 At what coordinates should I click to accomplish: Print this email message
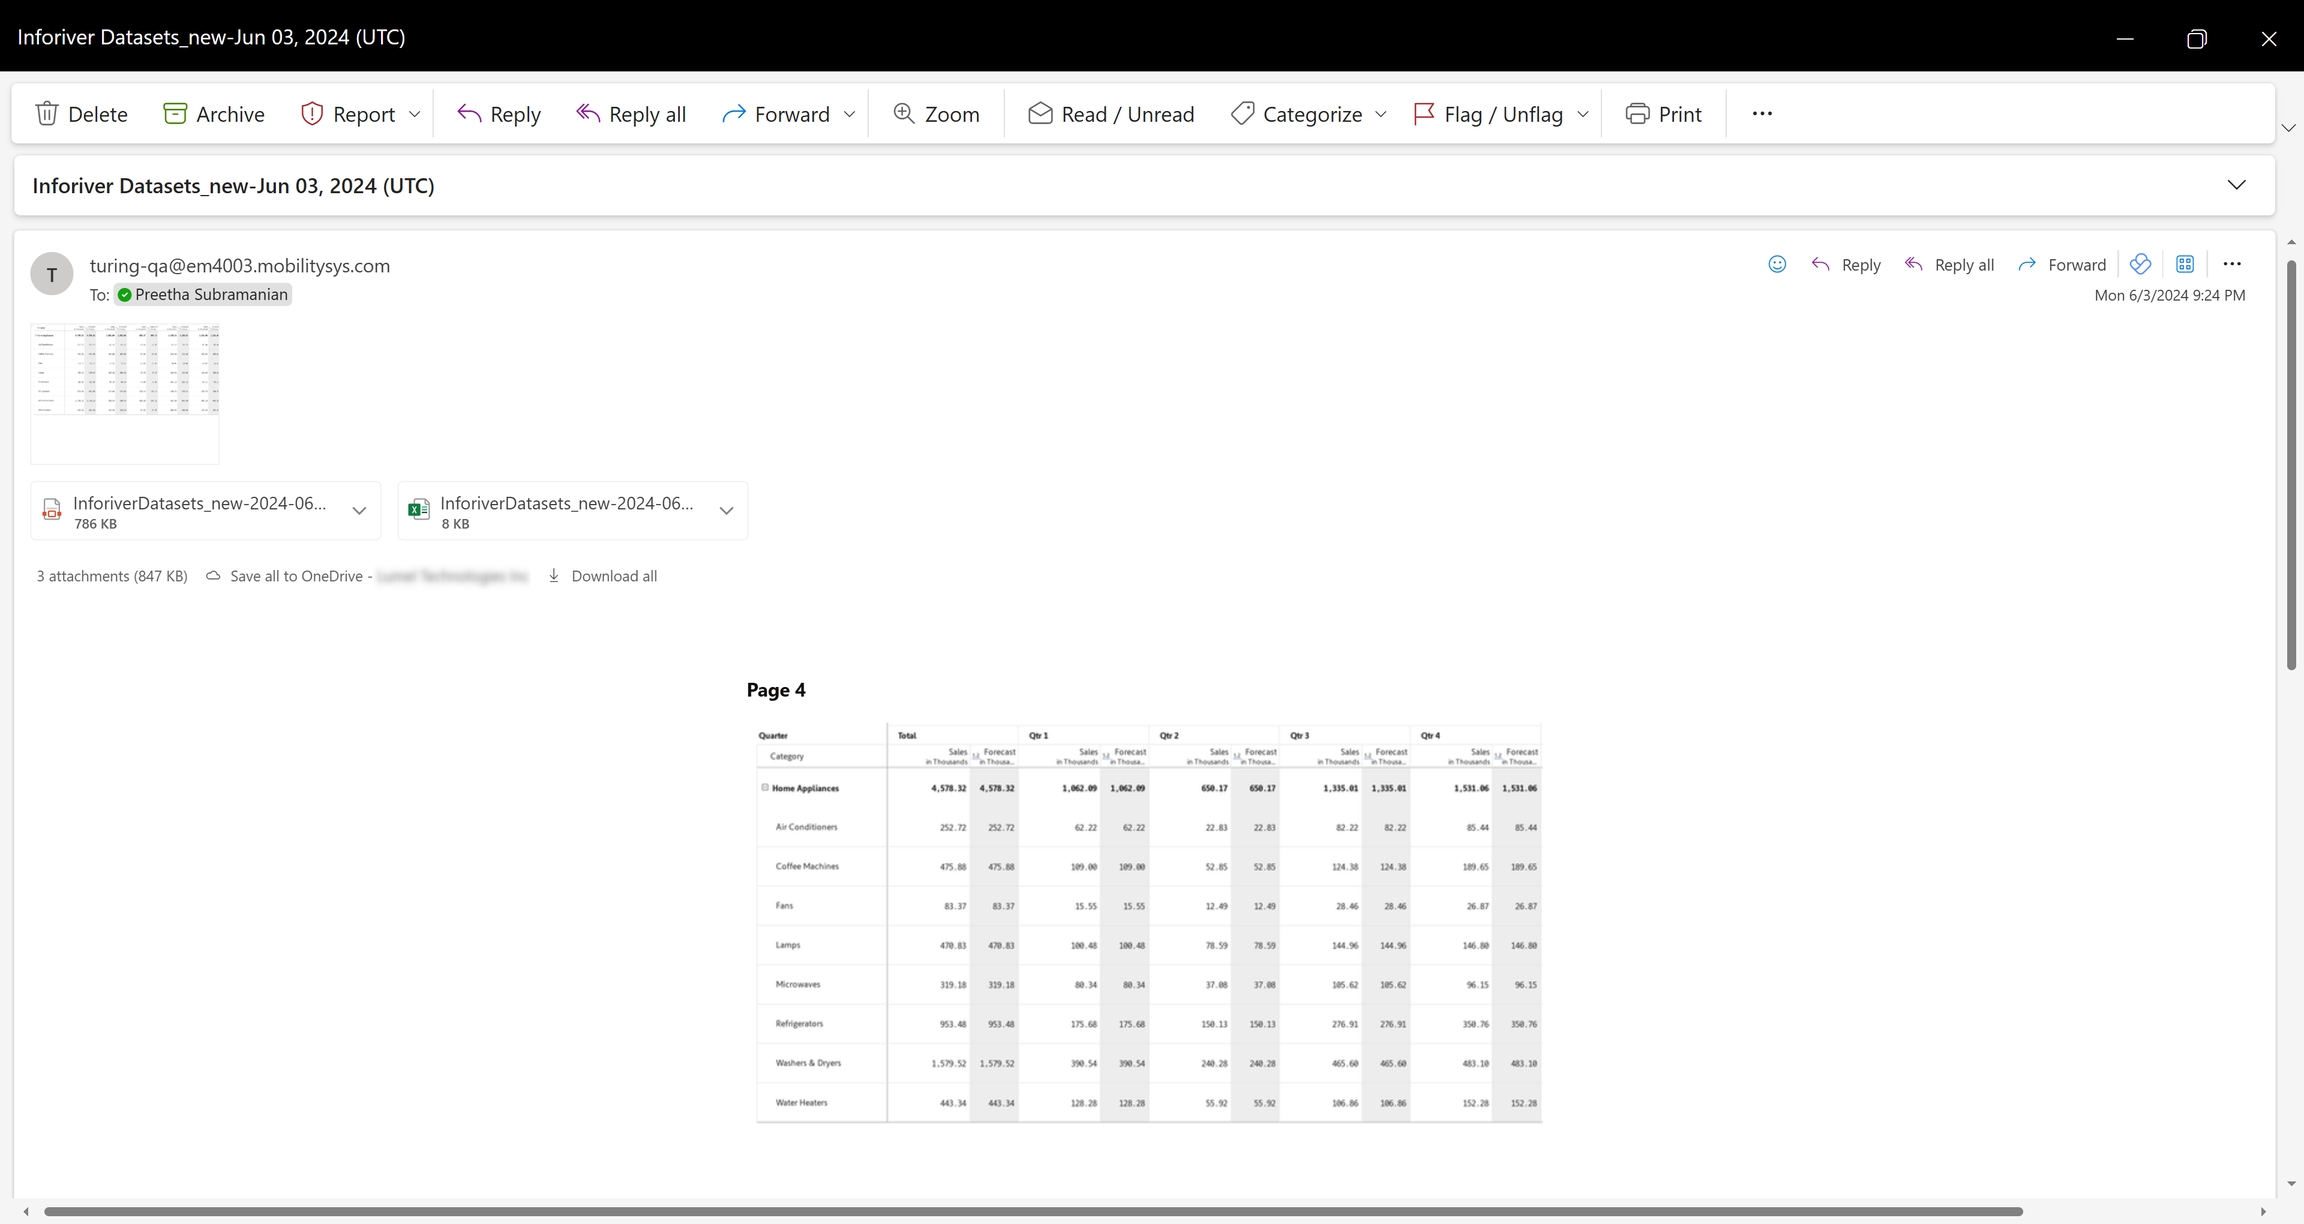coord(1663,114)
